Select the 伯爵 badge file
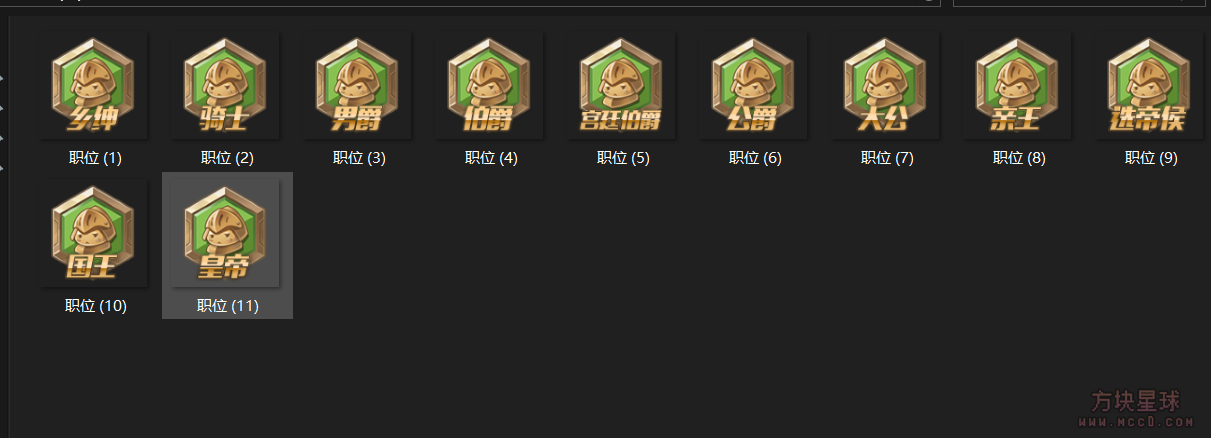This screenshot has height=438, width=1211. (490, 87)
